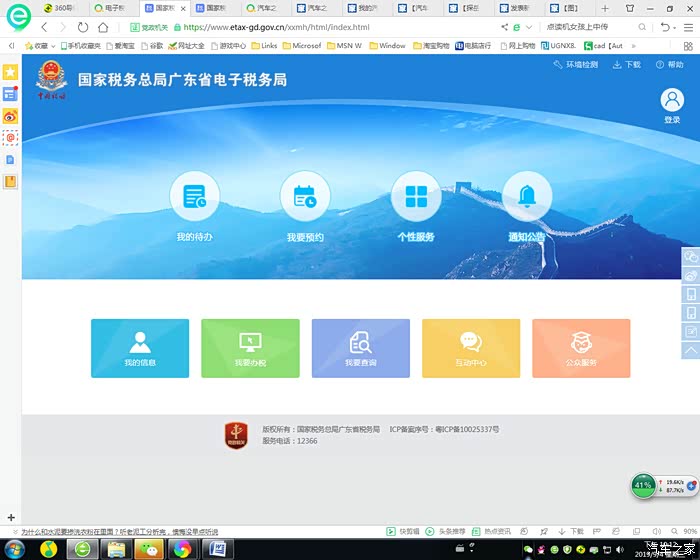
Task: Click the 个性服务 grid icon
Action: pos(416,196)
